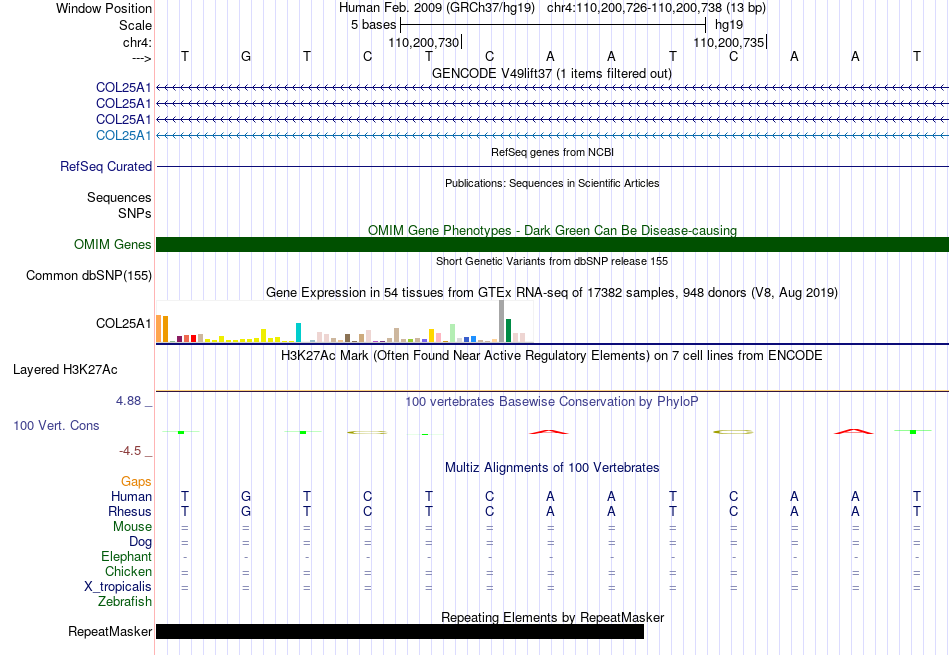Click the Sequences track label
Viewport: 950px width, 655px height.
pyautogui.click(x=119, y=198)
